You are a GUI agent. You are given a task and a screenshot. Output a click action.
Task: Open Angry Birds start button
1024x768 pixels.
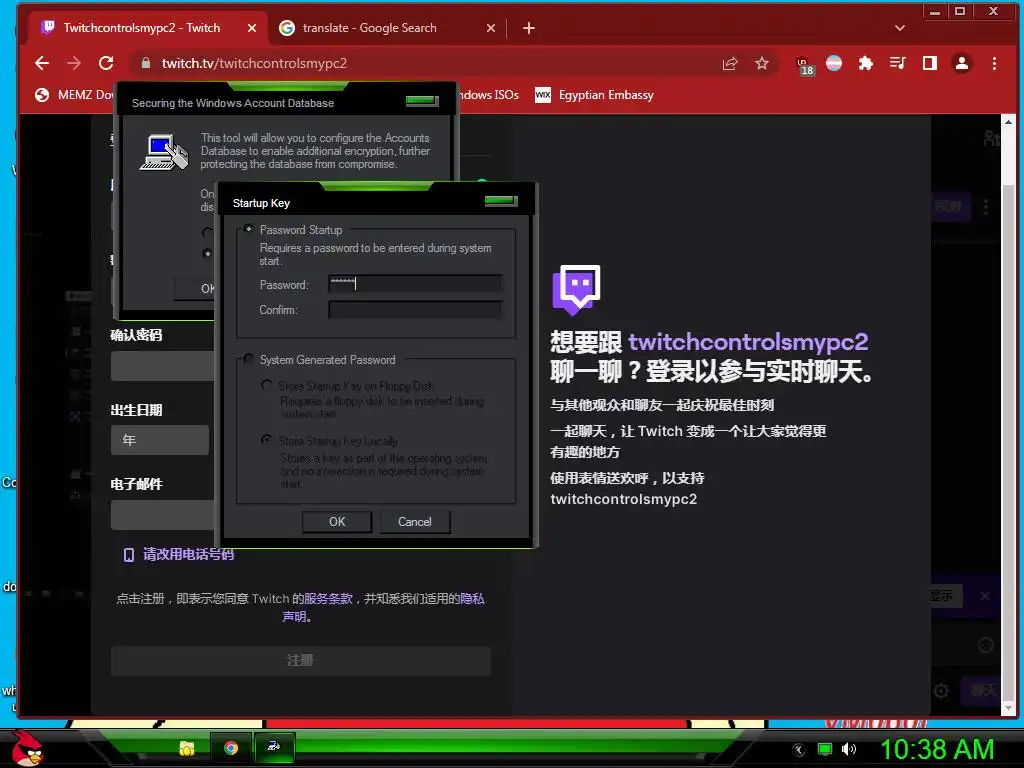tap(27, 748)
